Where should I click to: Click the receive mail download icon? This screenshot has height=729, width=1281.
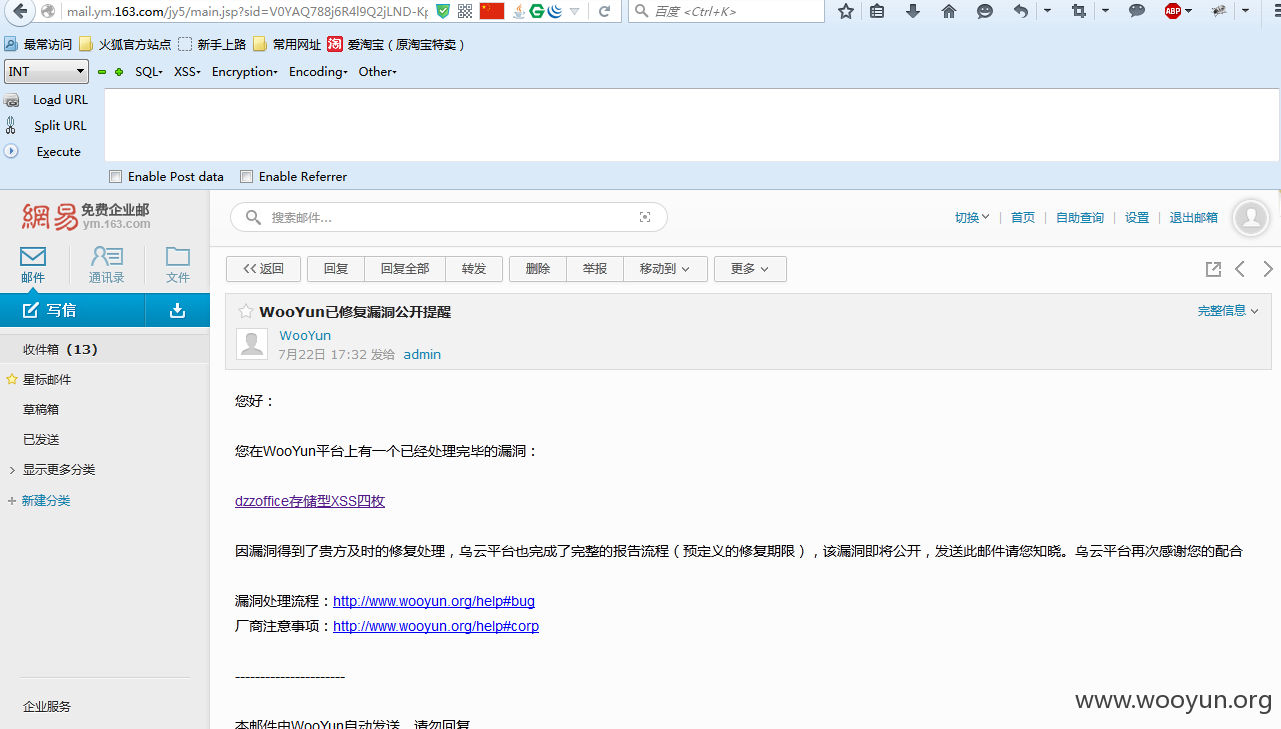tap(178, 310)
